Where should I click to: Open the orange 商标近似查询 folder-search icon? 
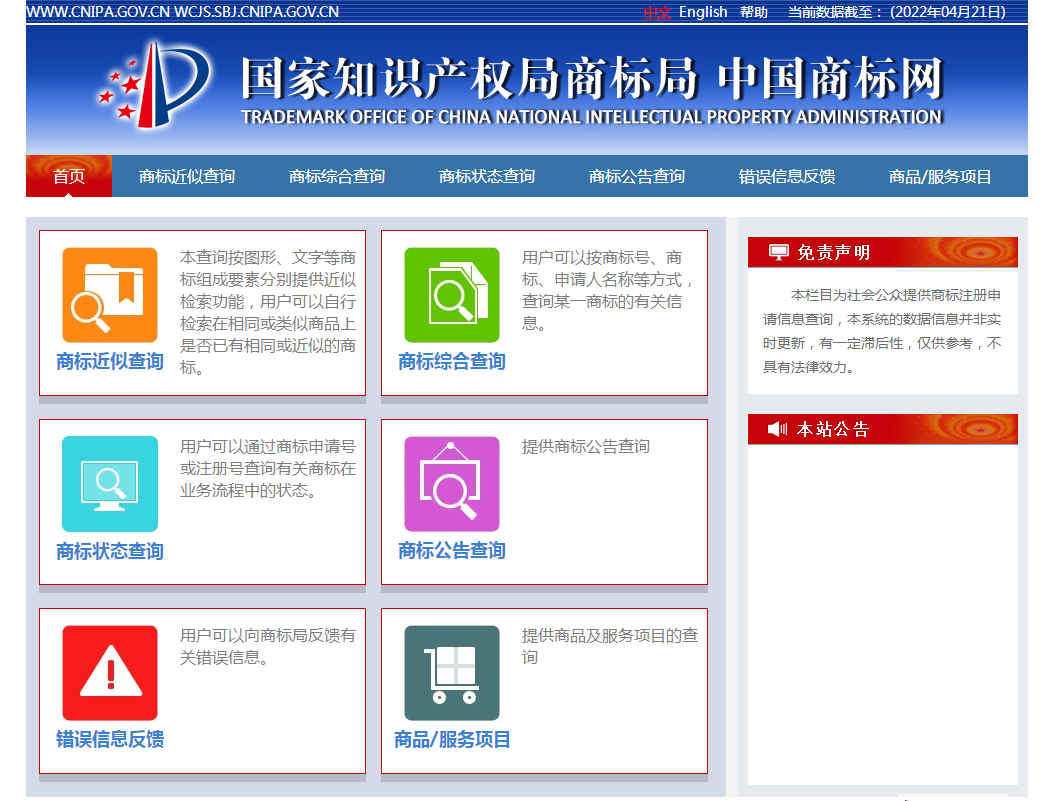(110, 295)
